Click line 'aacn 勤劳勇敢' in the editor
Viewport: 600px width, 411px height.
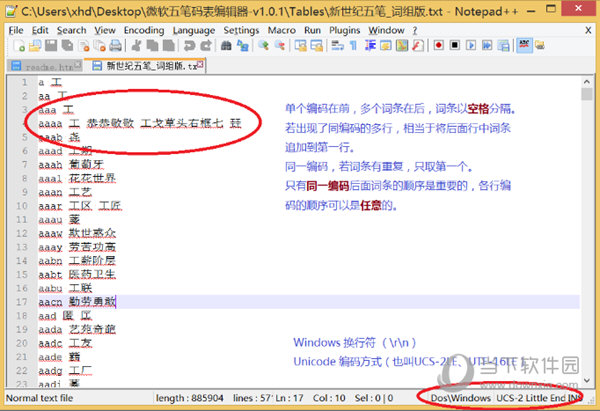tap(77, 302)
